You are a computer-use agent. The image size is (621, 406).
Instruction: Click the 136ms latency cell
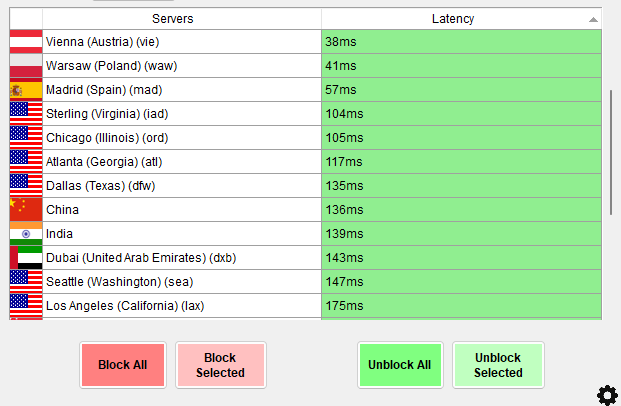point(461,210)
